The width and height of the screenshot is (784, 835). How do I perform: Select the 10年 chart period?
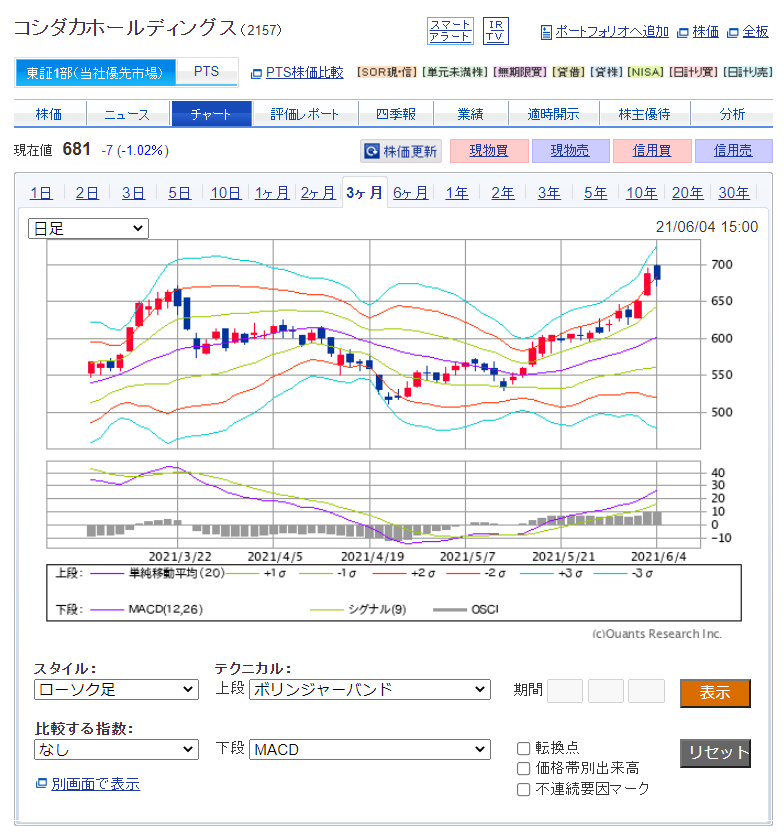pos(641,193)
